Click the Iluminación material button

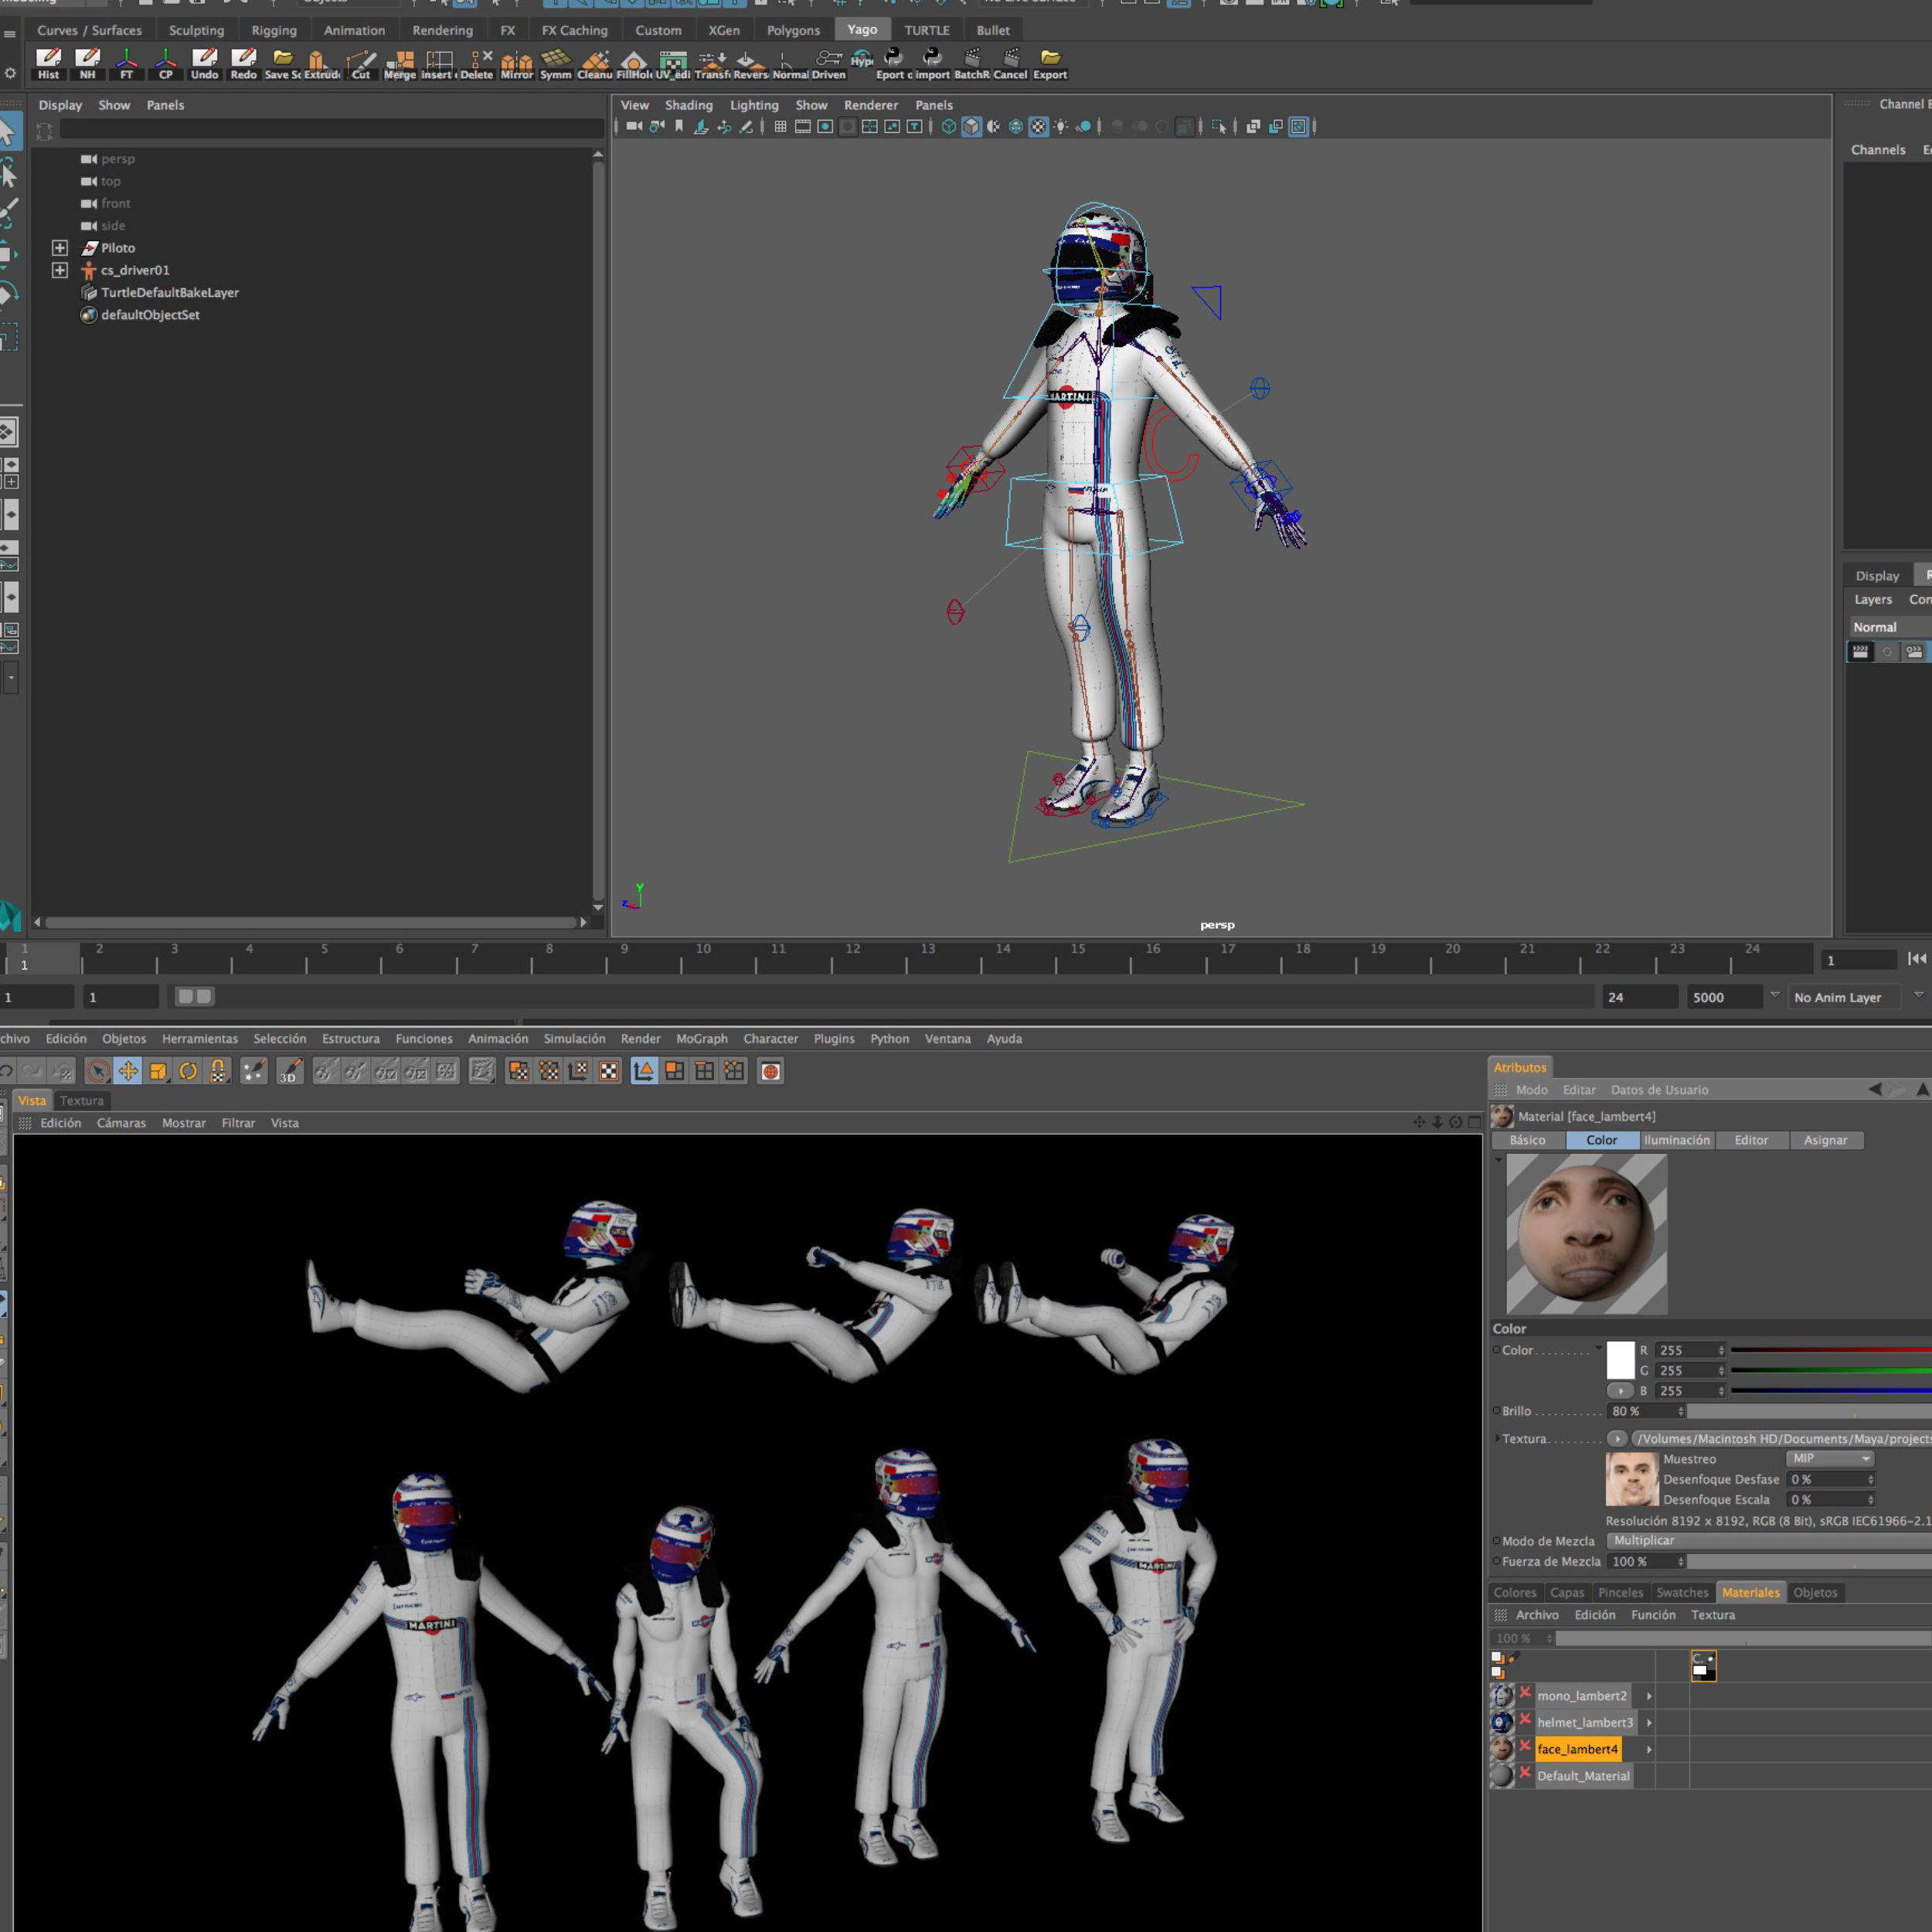tap(1677, 1140)
